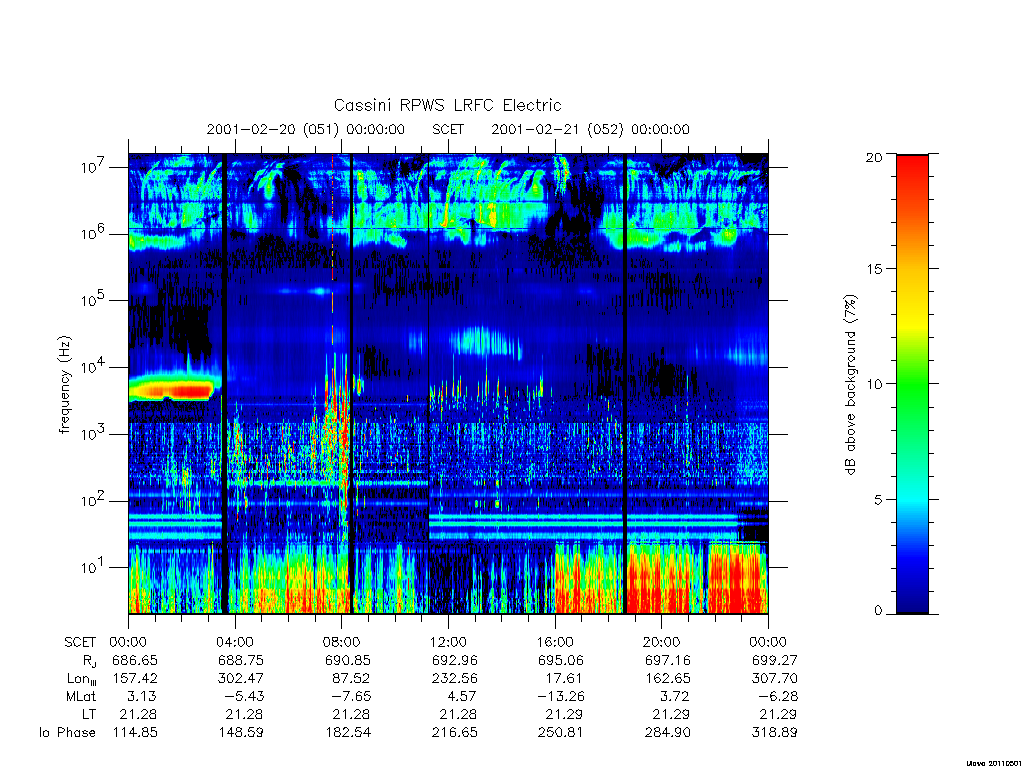This screenshot has height=768, width=1024.
Task: Click the colorbar tick label '20'
Action: [874, 157]
